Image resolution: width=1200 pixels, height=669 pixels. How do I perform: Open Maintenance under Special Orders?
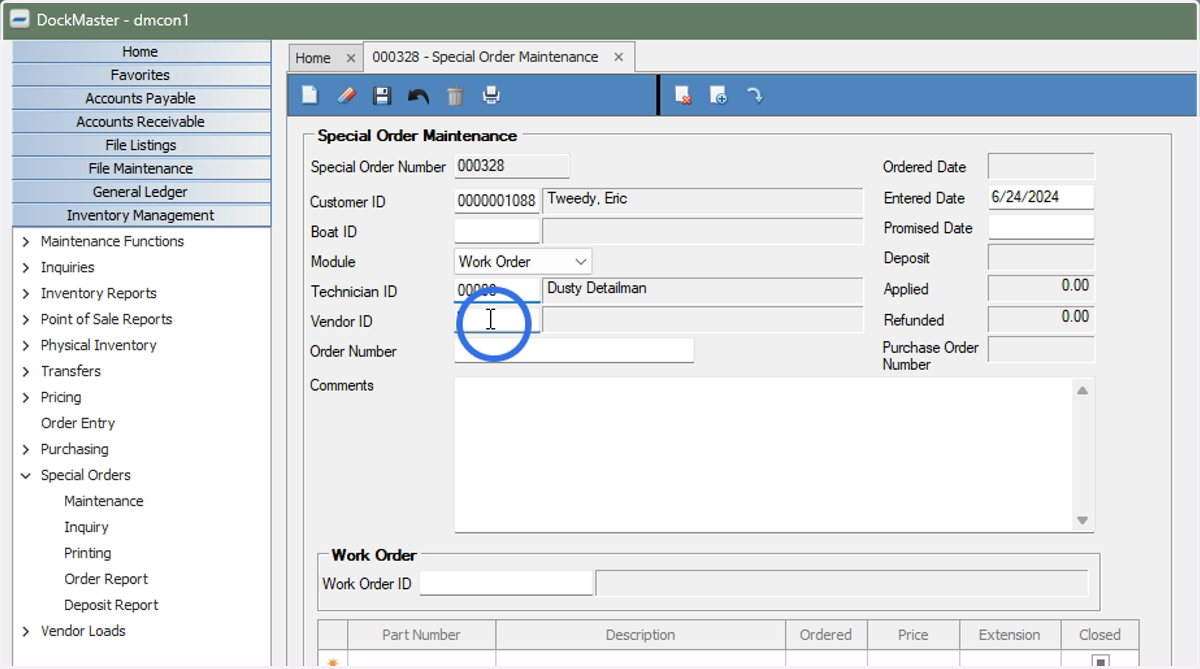coord(104,501)
